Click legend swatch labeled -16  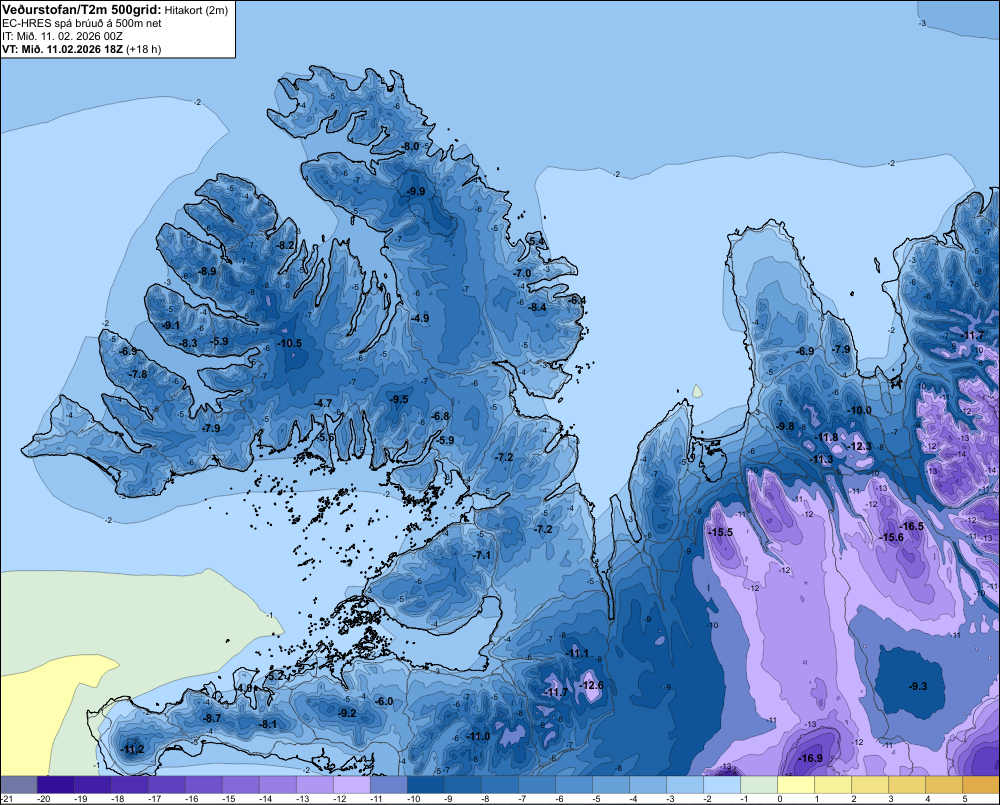click(203, 784)
